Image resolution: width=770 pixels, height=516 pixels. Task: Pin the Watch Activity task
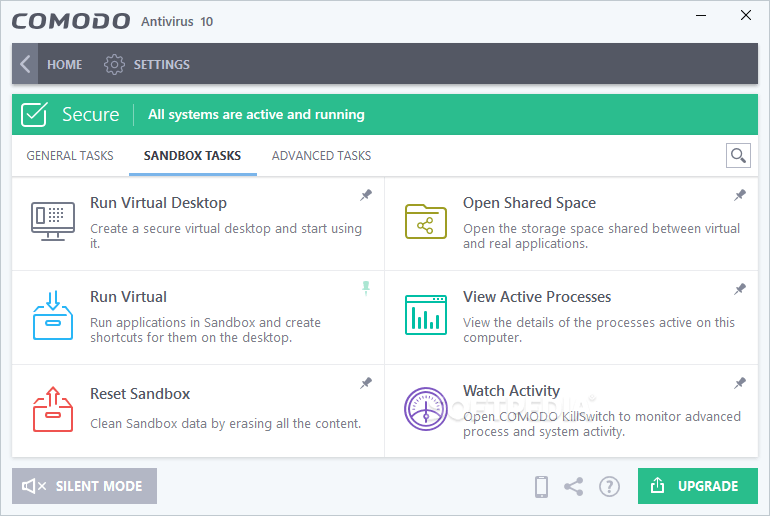pyautogui.click(x=740, y=383)
